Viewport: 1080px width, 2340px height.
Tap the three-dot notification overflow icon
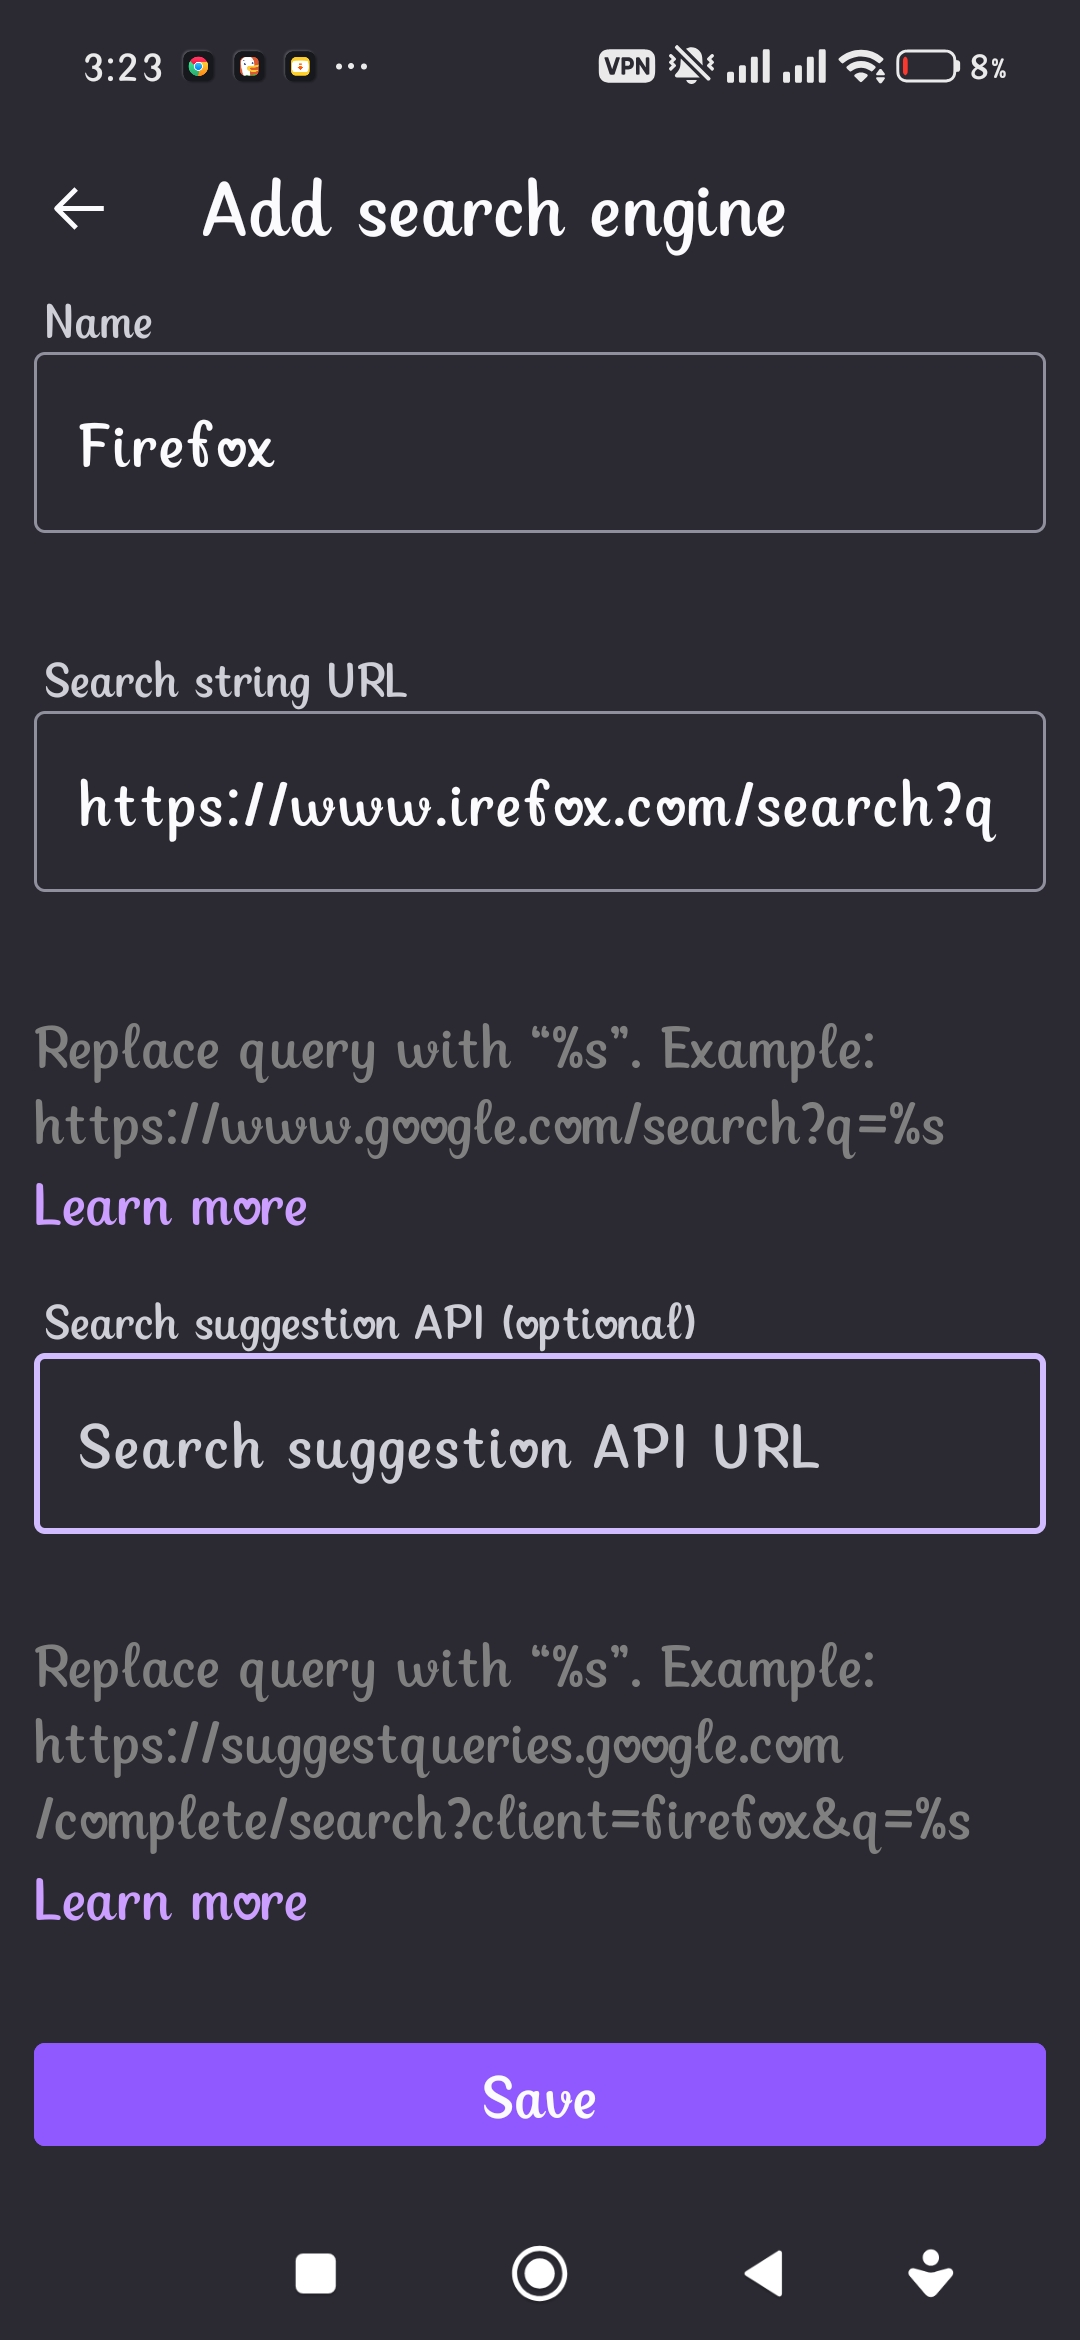click(351, 67)
